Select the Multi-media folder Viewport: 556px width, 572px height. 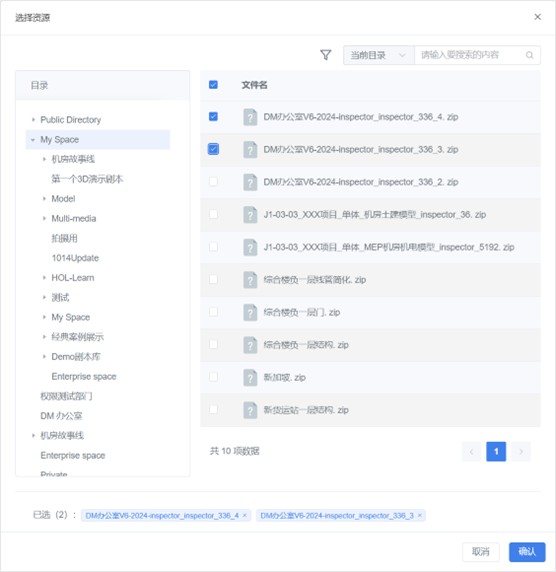[74, 219]
